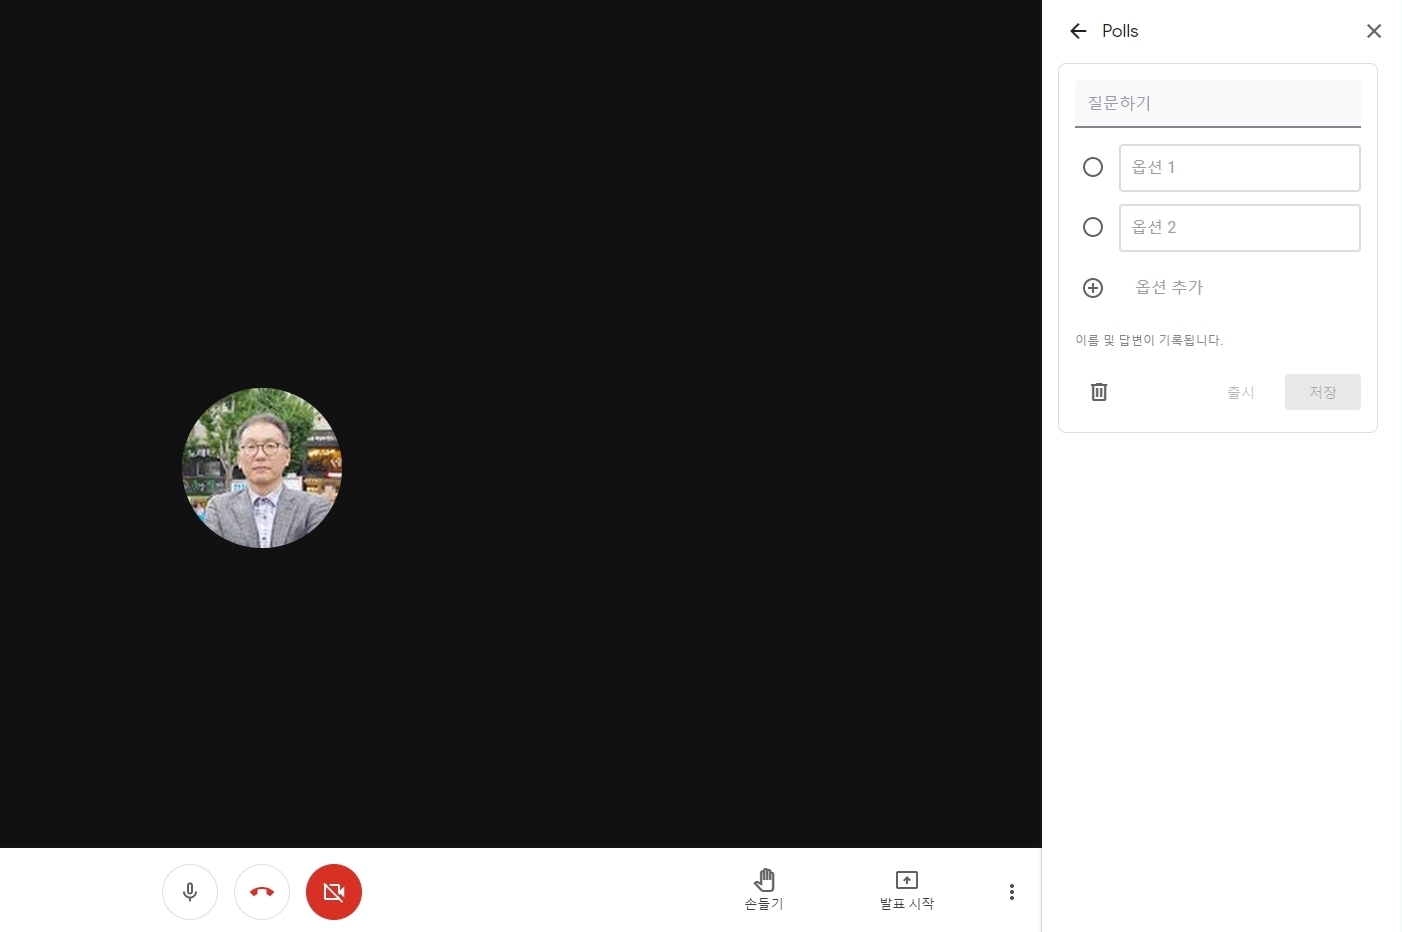Select the radio button for 옵션 1
The width and height of the screenshot is (1402, 932).
pyautogui.click(x=1093, y=167)
